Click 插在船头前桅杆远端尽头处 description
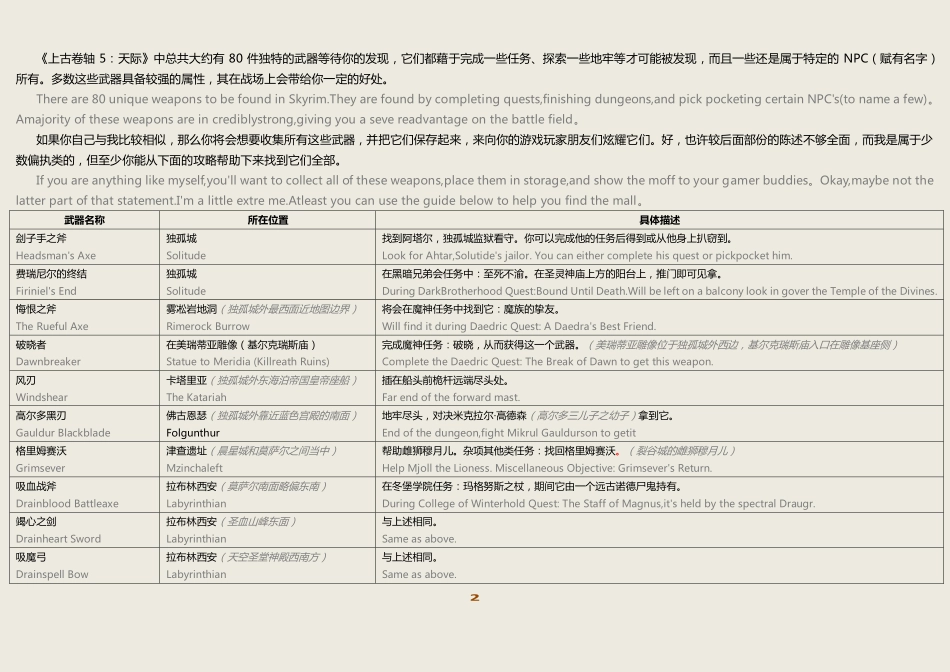This screenshot has width=950, height=672. (446, 381)
